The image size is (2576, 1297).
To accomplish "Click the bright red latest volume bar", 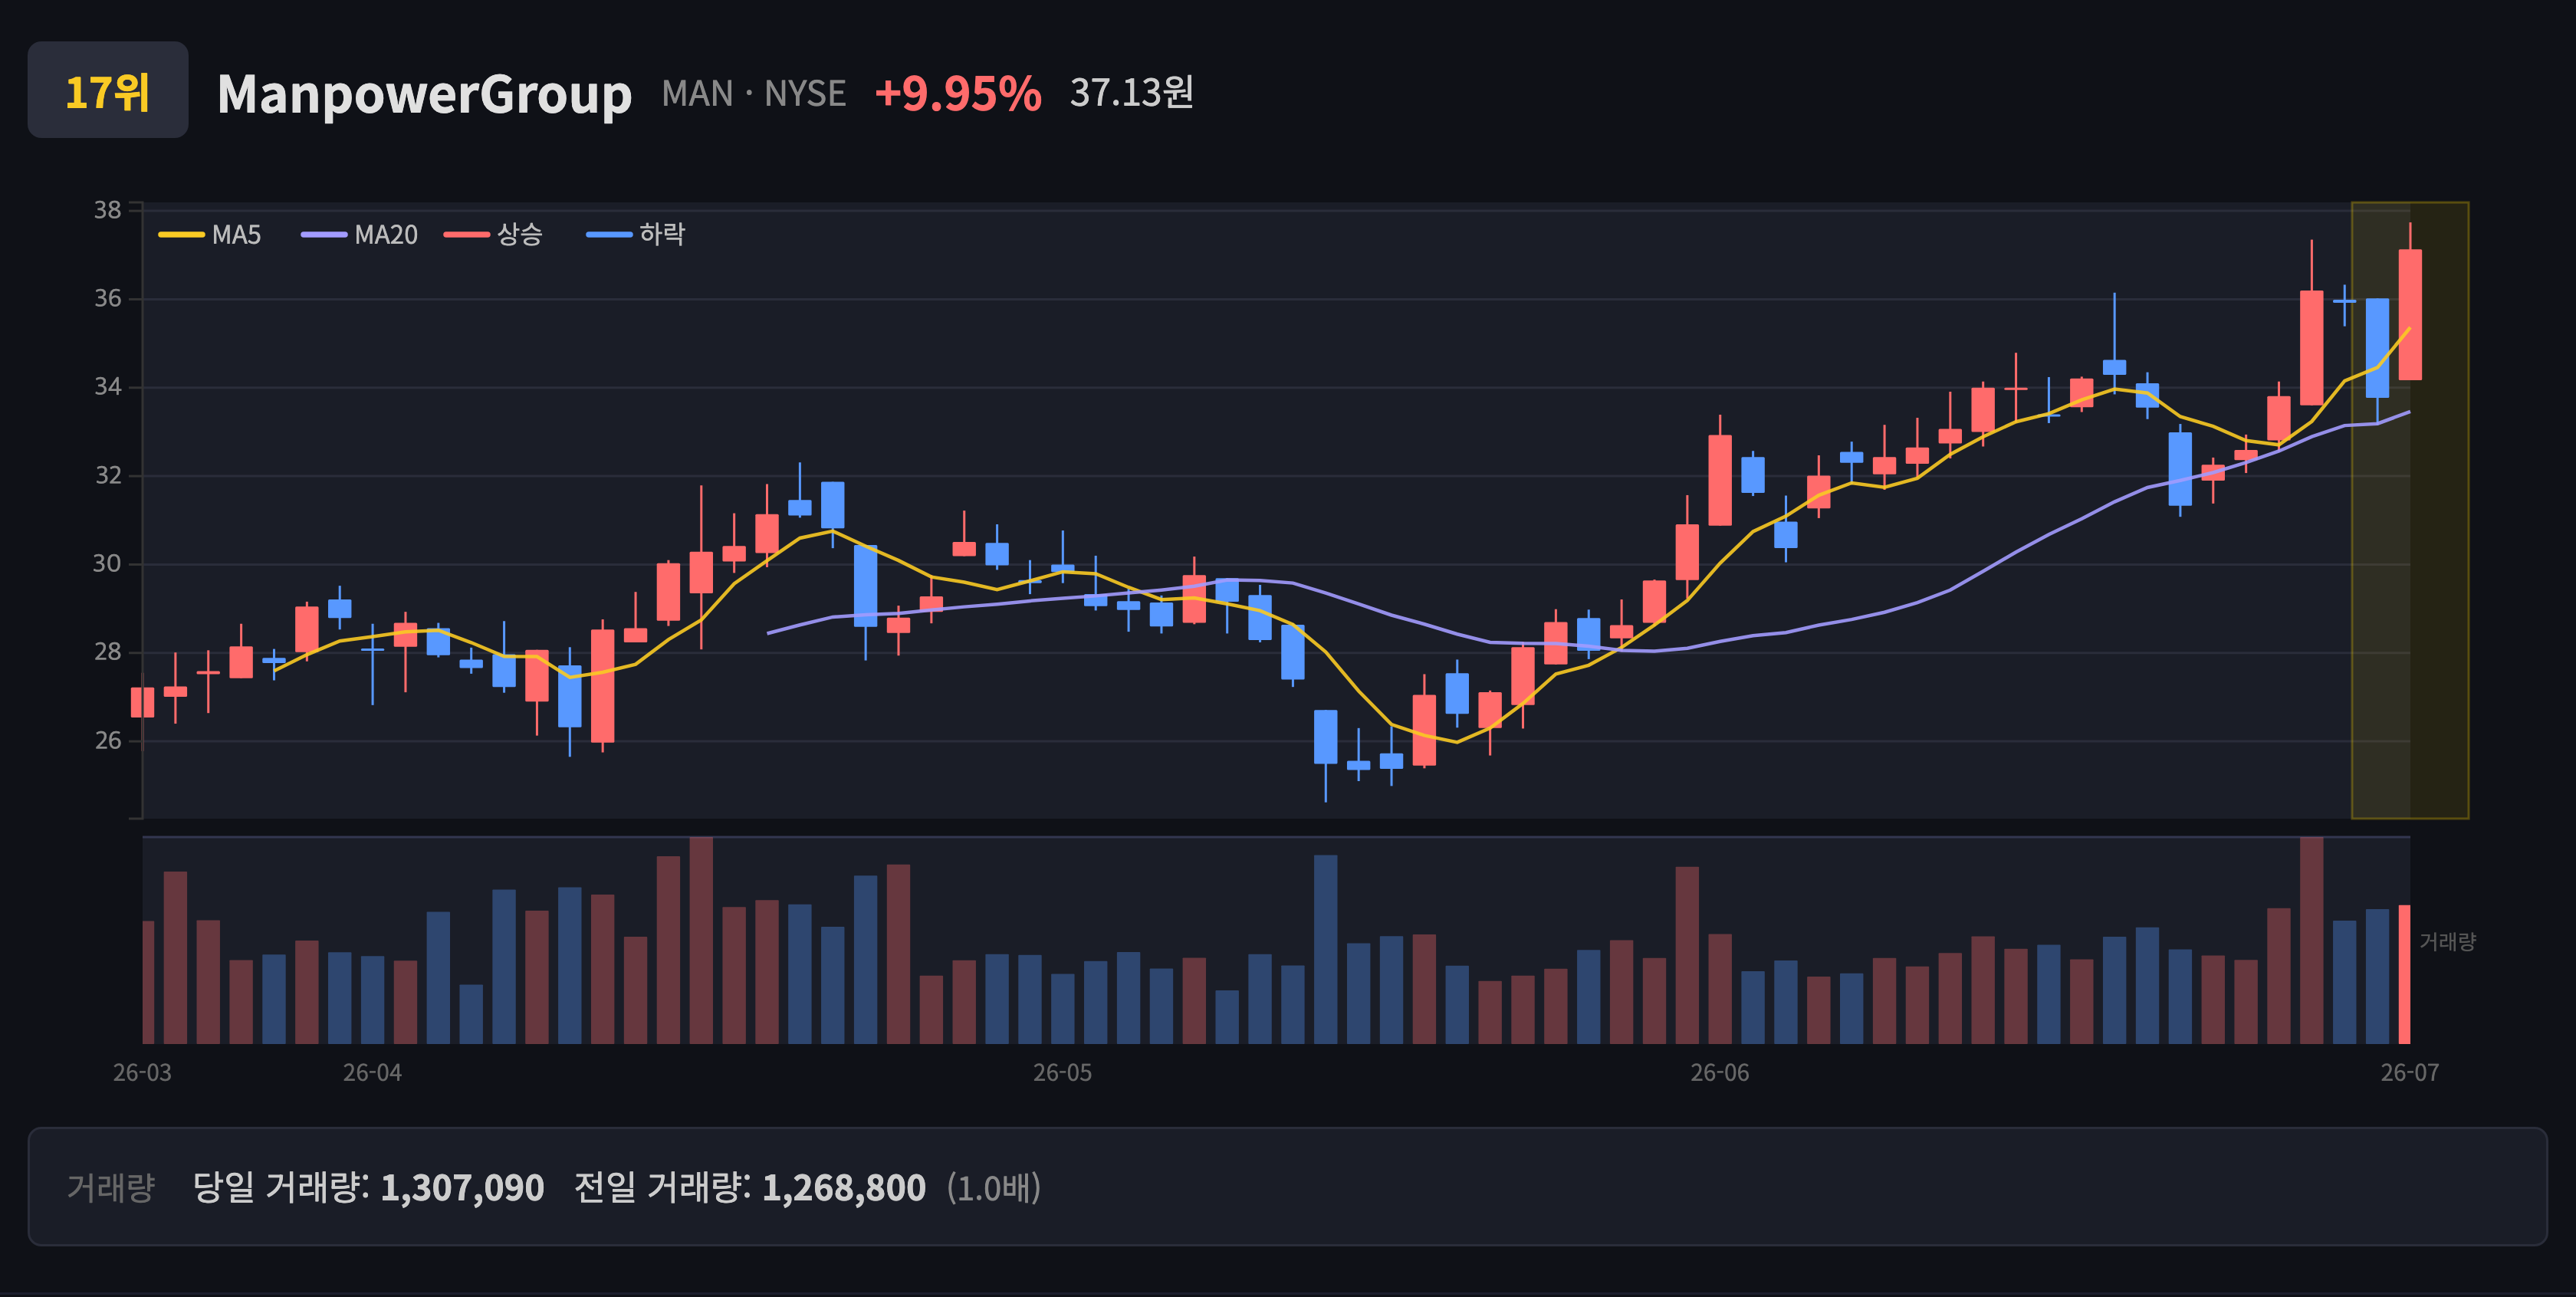I will (x=2405, y=974).
